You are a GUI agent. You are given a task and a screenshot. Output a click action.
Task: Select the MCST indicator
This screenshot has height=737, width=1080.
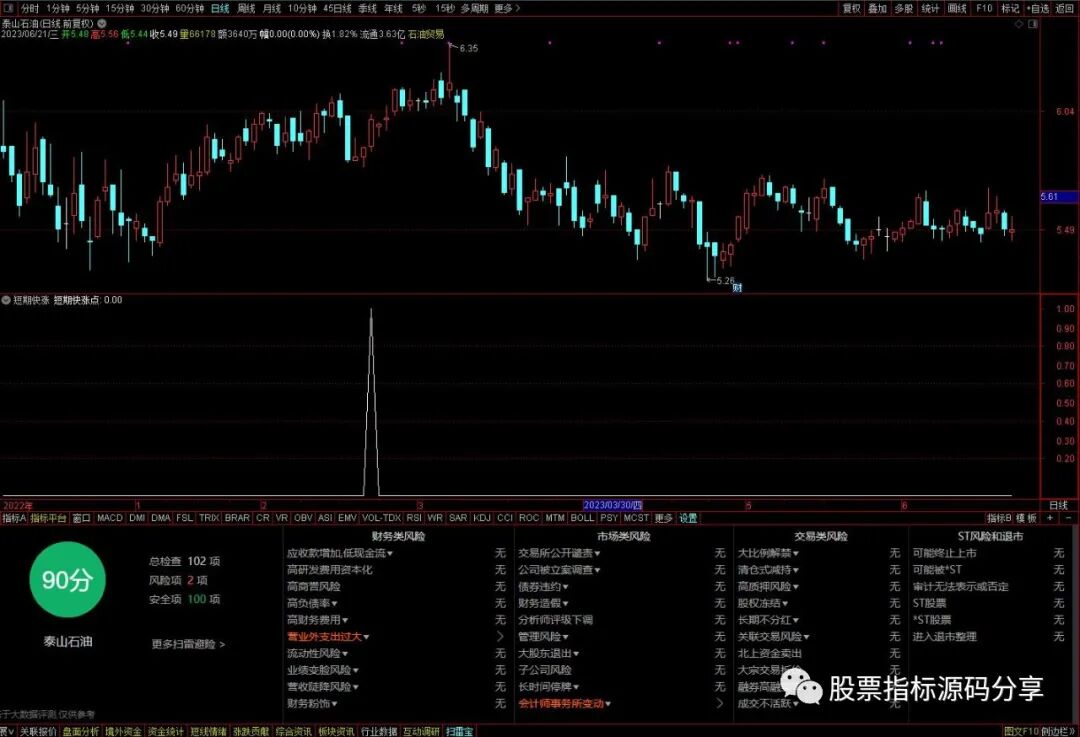tap(636, 518)
